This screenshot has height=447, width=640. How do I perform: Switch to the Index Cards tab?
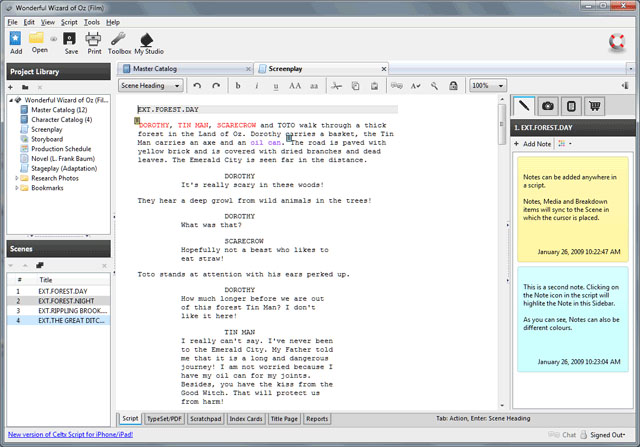point(246,419)
